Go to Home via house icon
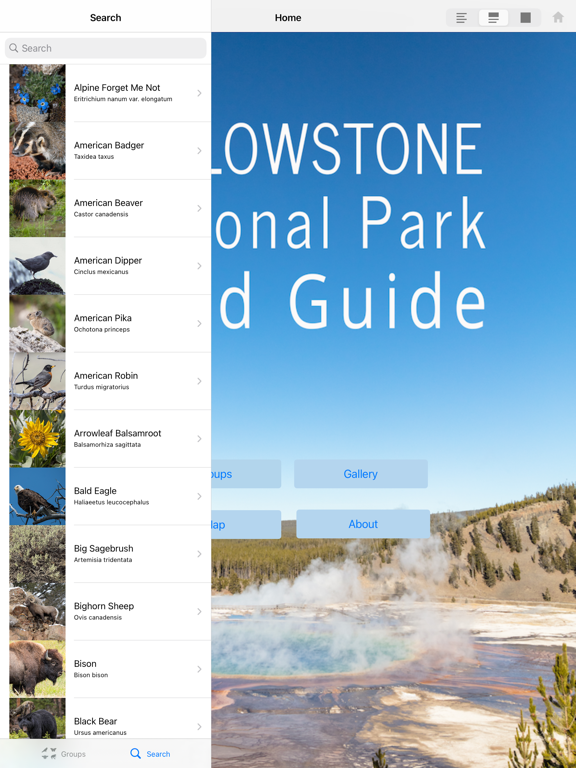Image resolution: width=576 pixels, height=768 pixels. (x=558, y=18)
